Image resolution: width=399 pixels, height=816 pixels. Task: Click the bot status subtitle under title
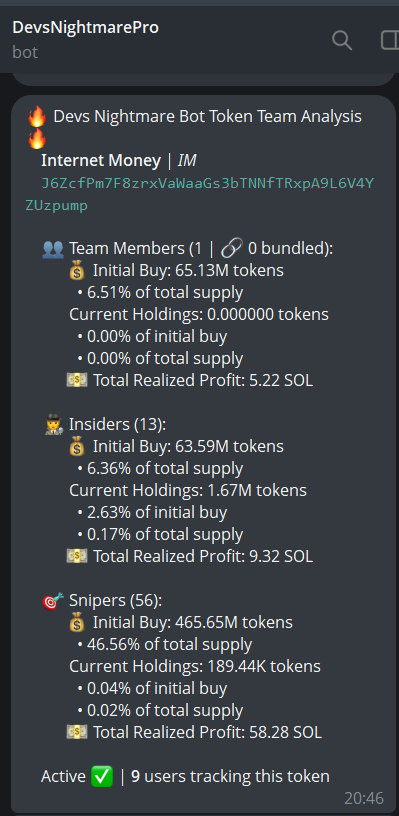pos(25,53)
